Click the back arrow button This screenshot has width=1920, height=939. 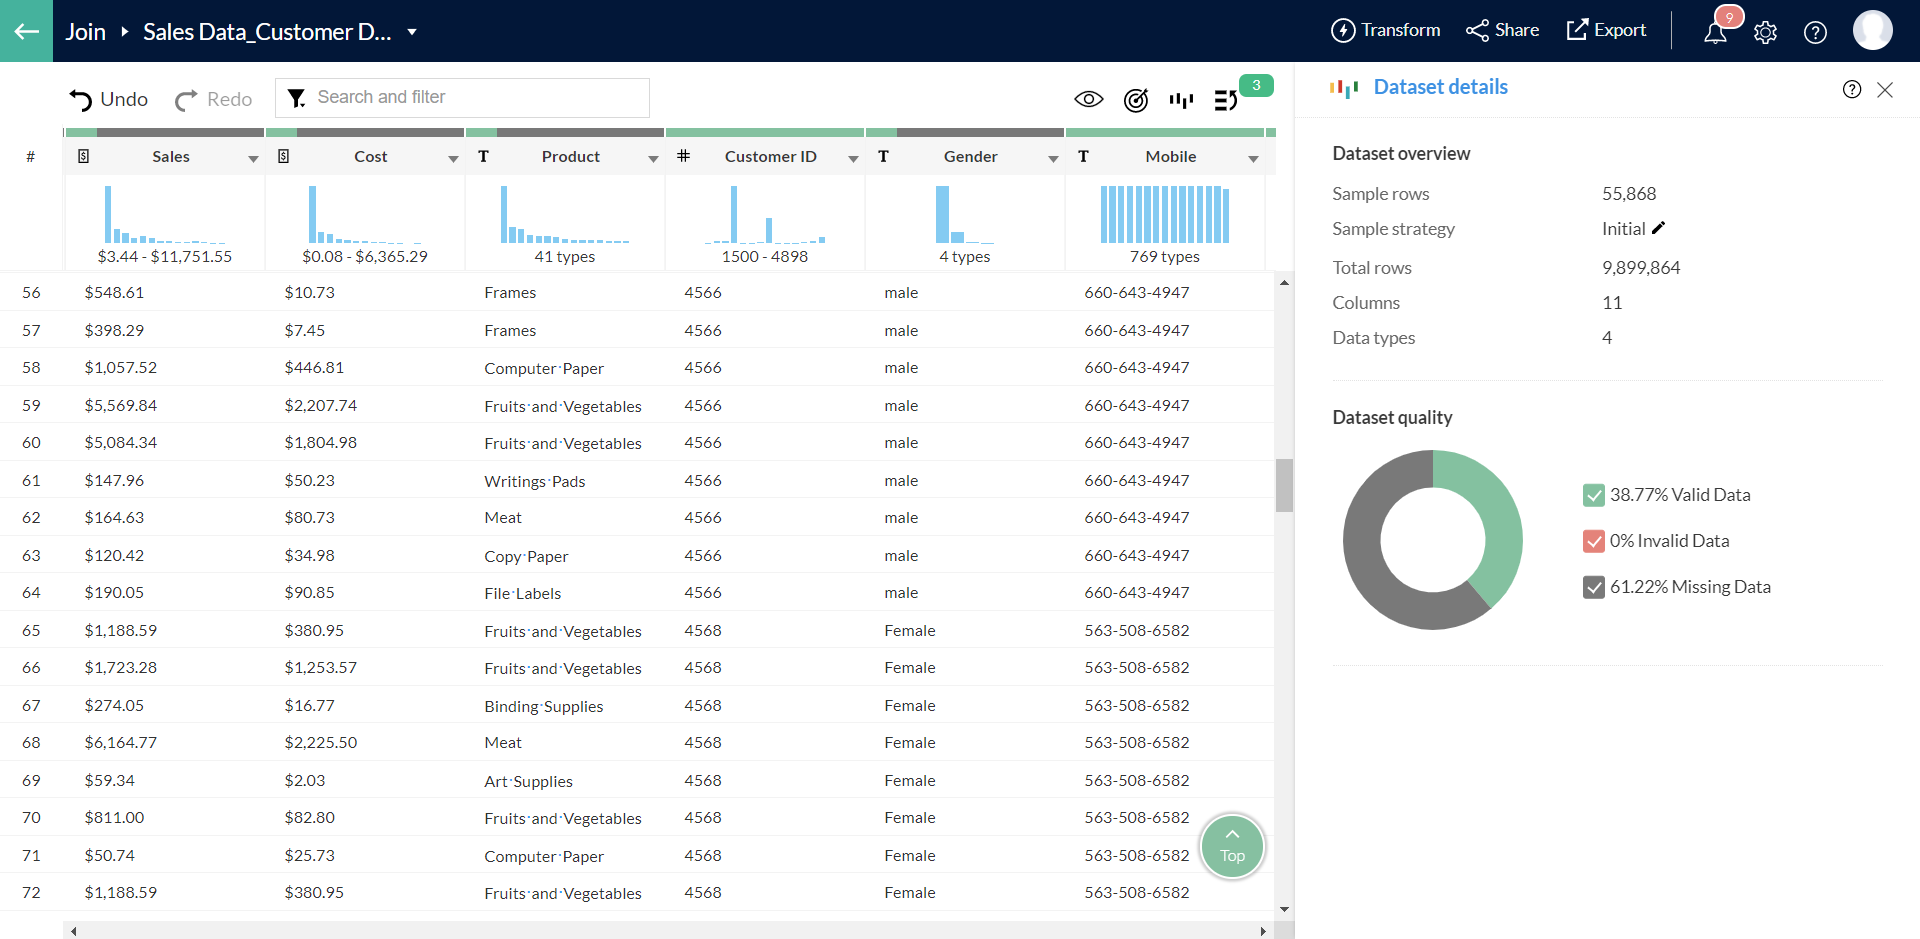pos(26,31)
